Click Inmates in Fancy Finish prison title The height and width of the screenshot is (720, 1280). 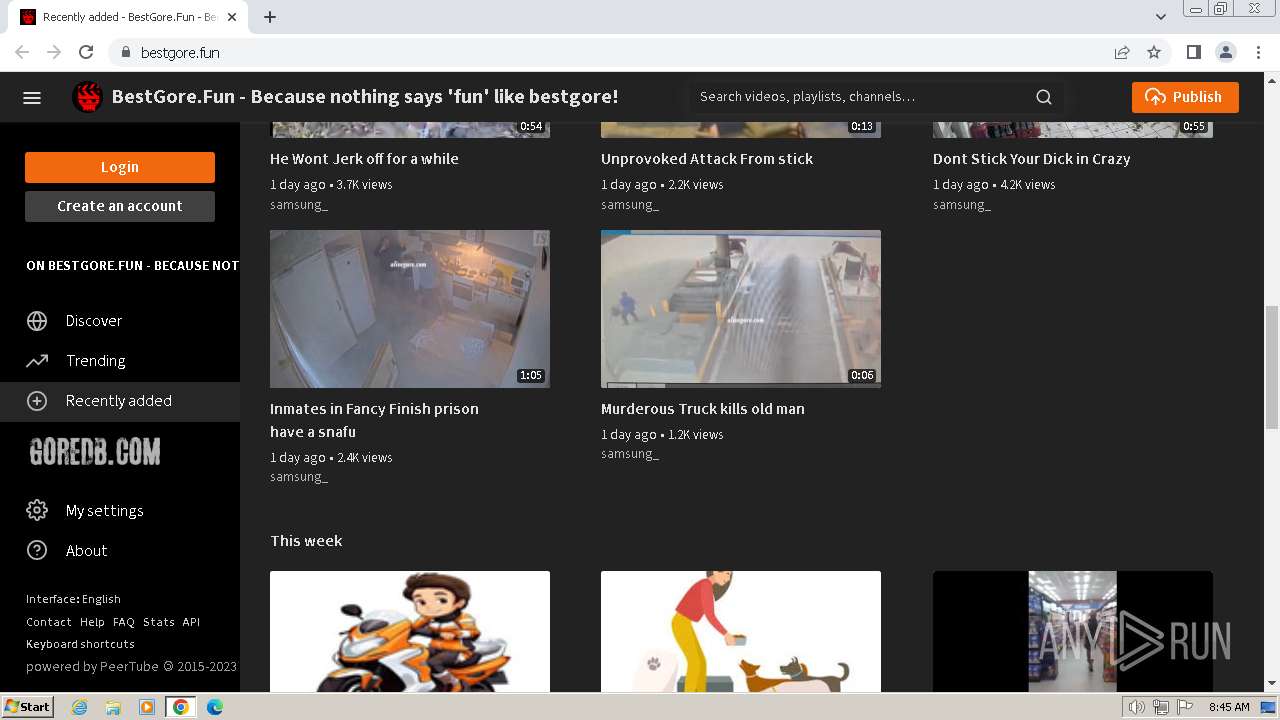click(x=374, y=420)
